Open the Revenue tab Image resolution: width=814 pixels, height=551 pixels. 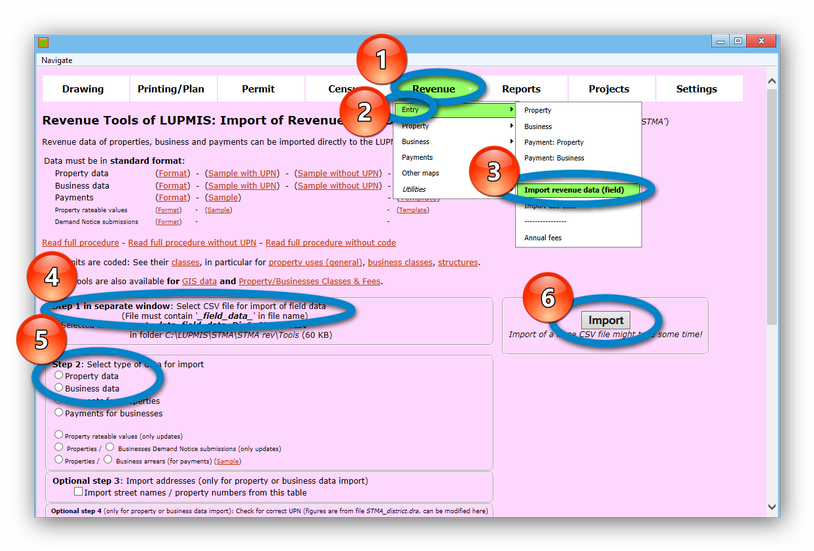434,89
